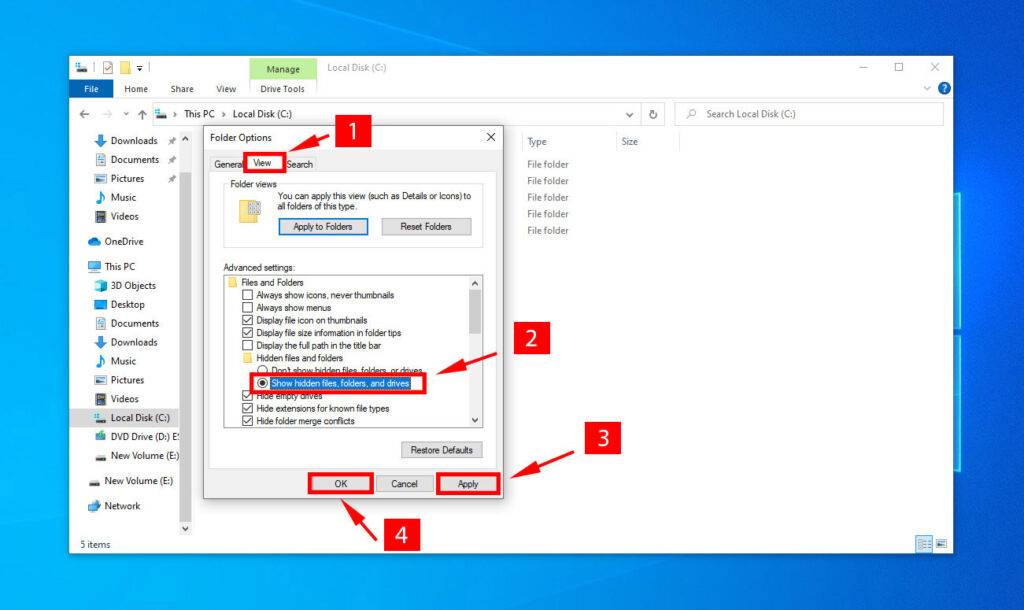Click the Help question mark icon

[944, 89]
